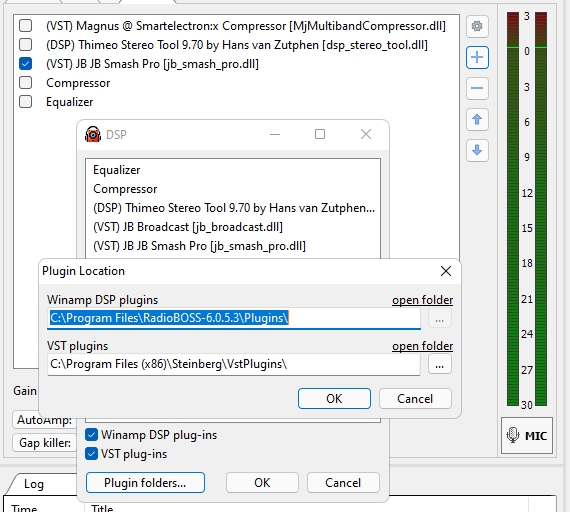Remove DSP plugin with minus icon
Screen dimensions: 570x512
[477, 88]
